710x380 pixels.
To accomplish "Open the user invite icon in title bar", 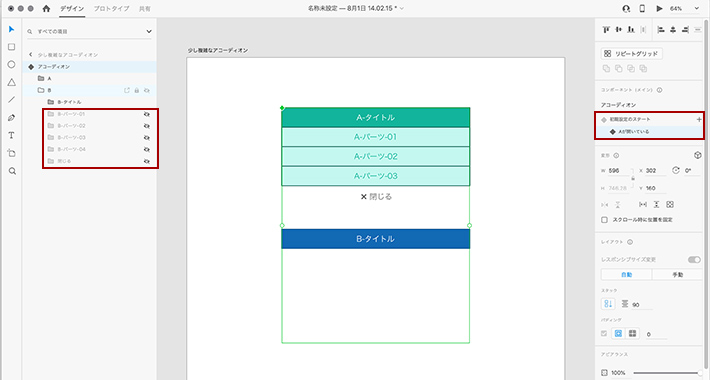I will click(x=626, y=9).
